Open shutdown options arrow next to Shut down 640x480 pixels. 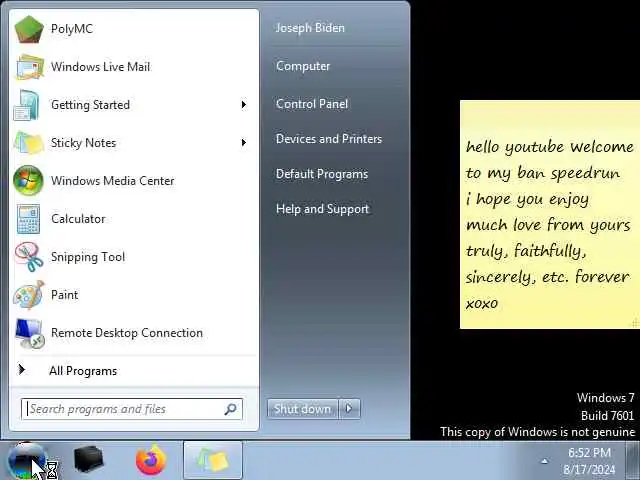[x=349, y=409]
